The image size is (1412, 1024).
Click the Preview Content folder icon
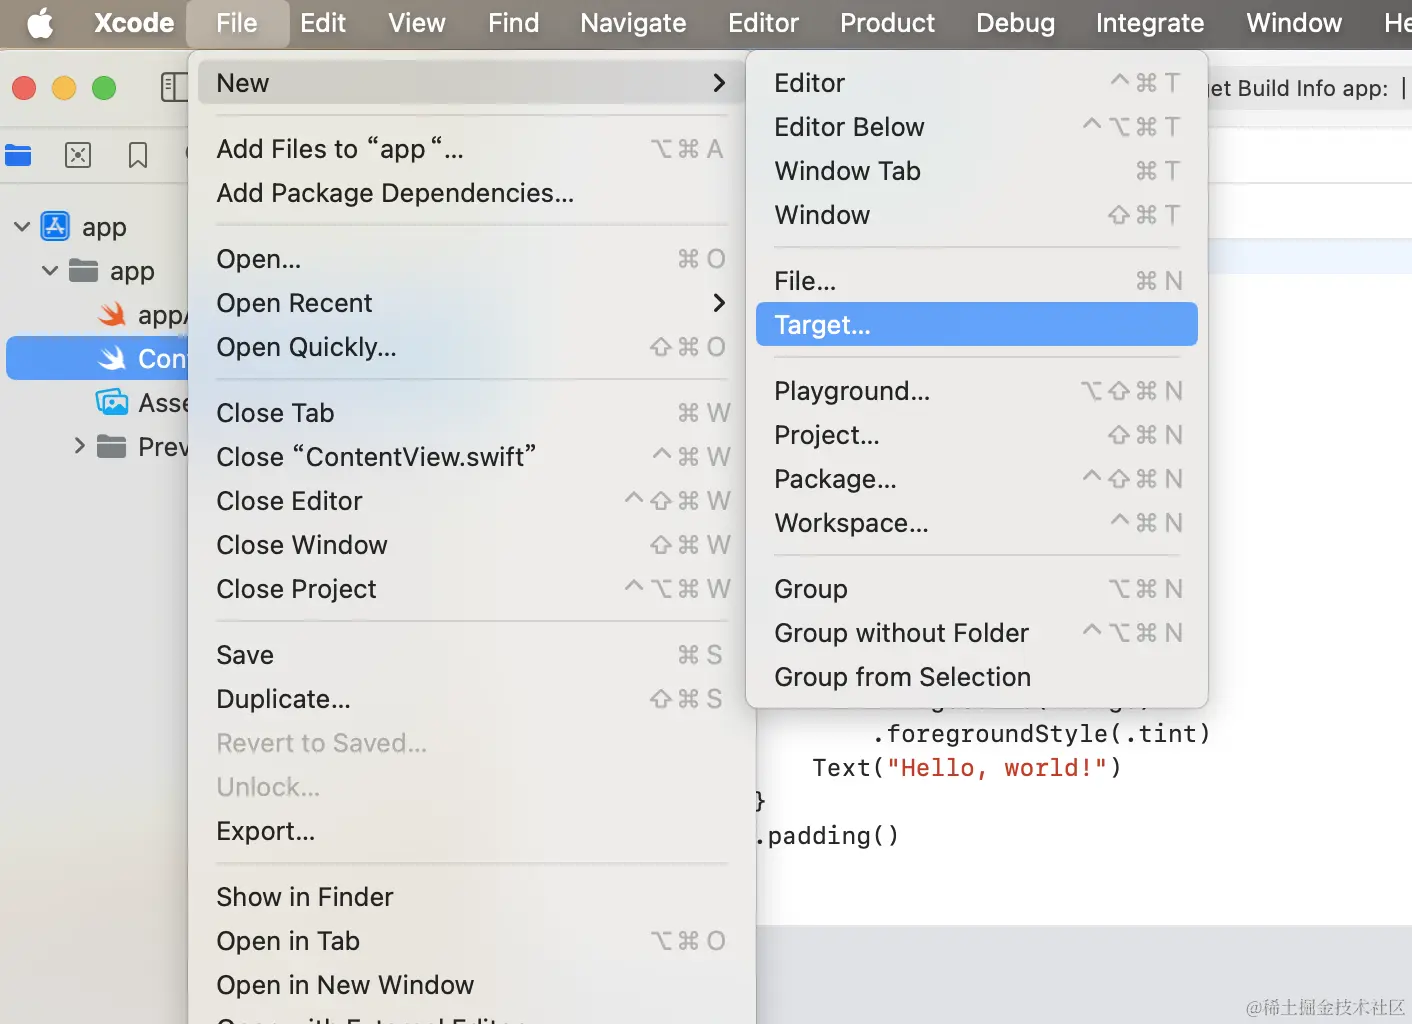pyautogui.click(x=111, y=447)
